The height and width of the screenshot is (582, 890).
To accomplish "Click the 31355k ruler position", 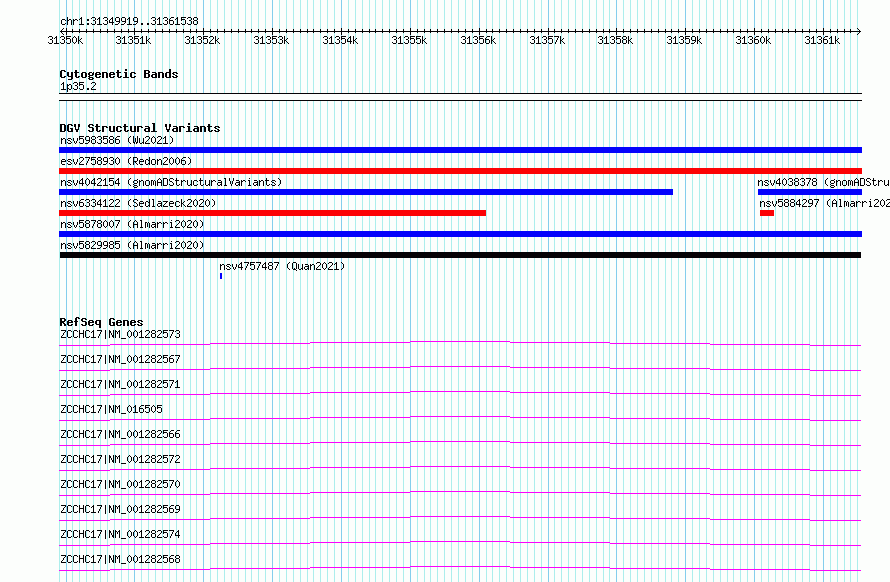I will [409, 40].
